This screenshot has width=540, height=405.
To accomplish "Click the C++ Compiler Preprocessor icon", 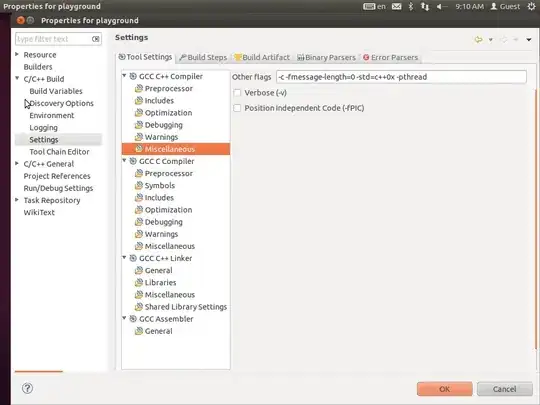I will coord(139,89).
